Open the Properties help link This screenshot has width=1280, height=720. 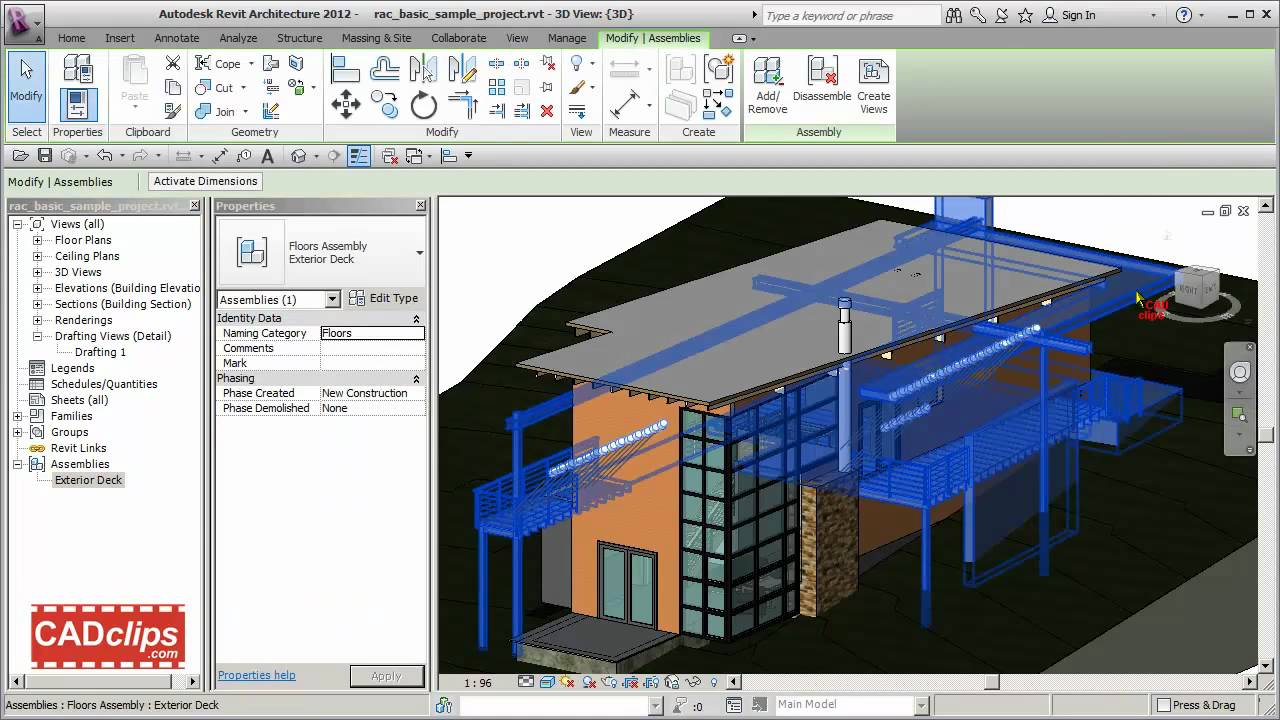(x=256, y=675)
